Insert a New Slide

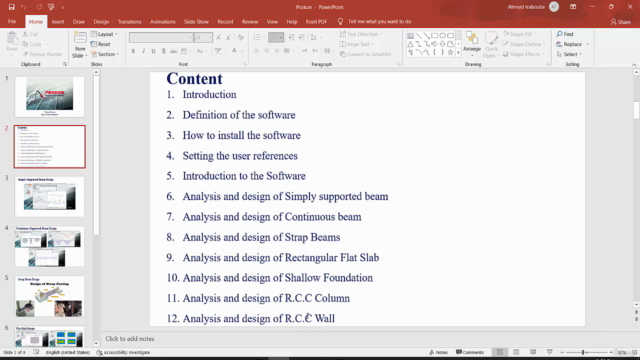(x=80, y=45)
